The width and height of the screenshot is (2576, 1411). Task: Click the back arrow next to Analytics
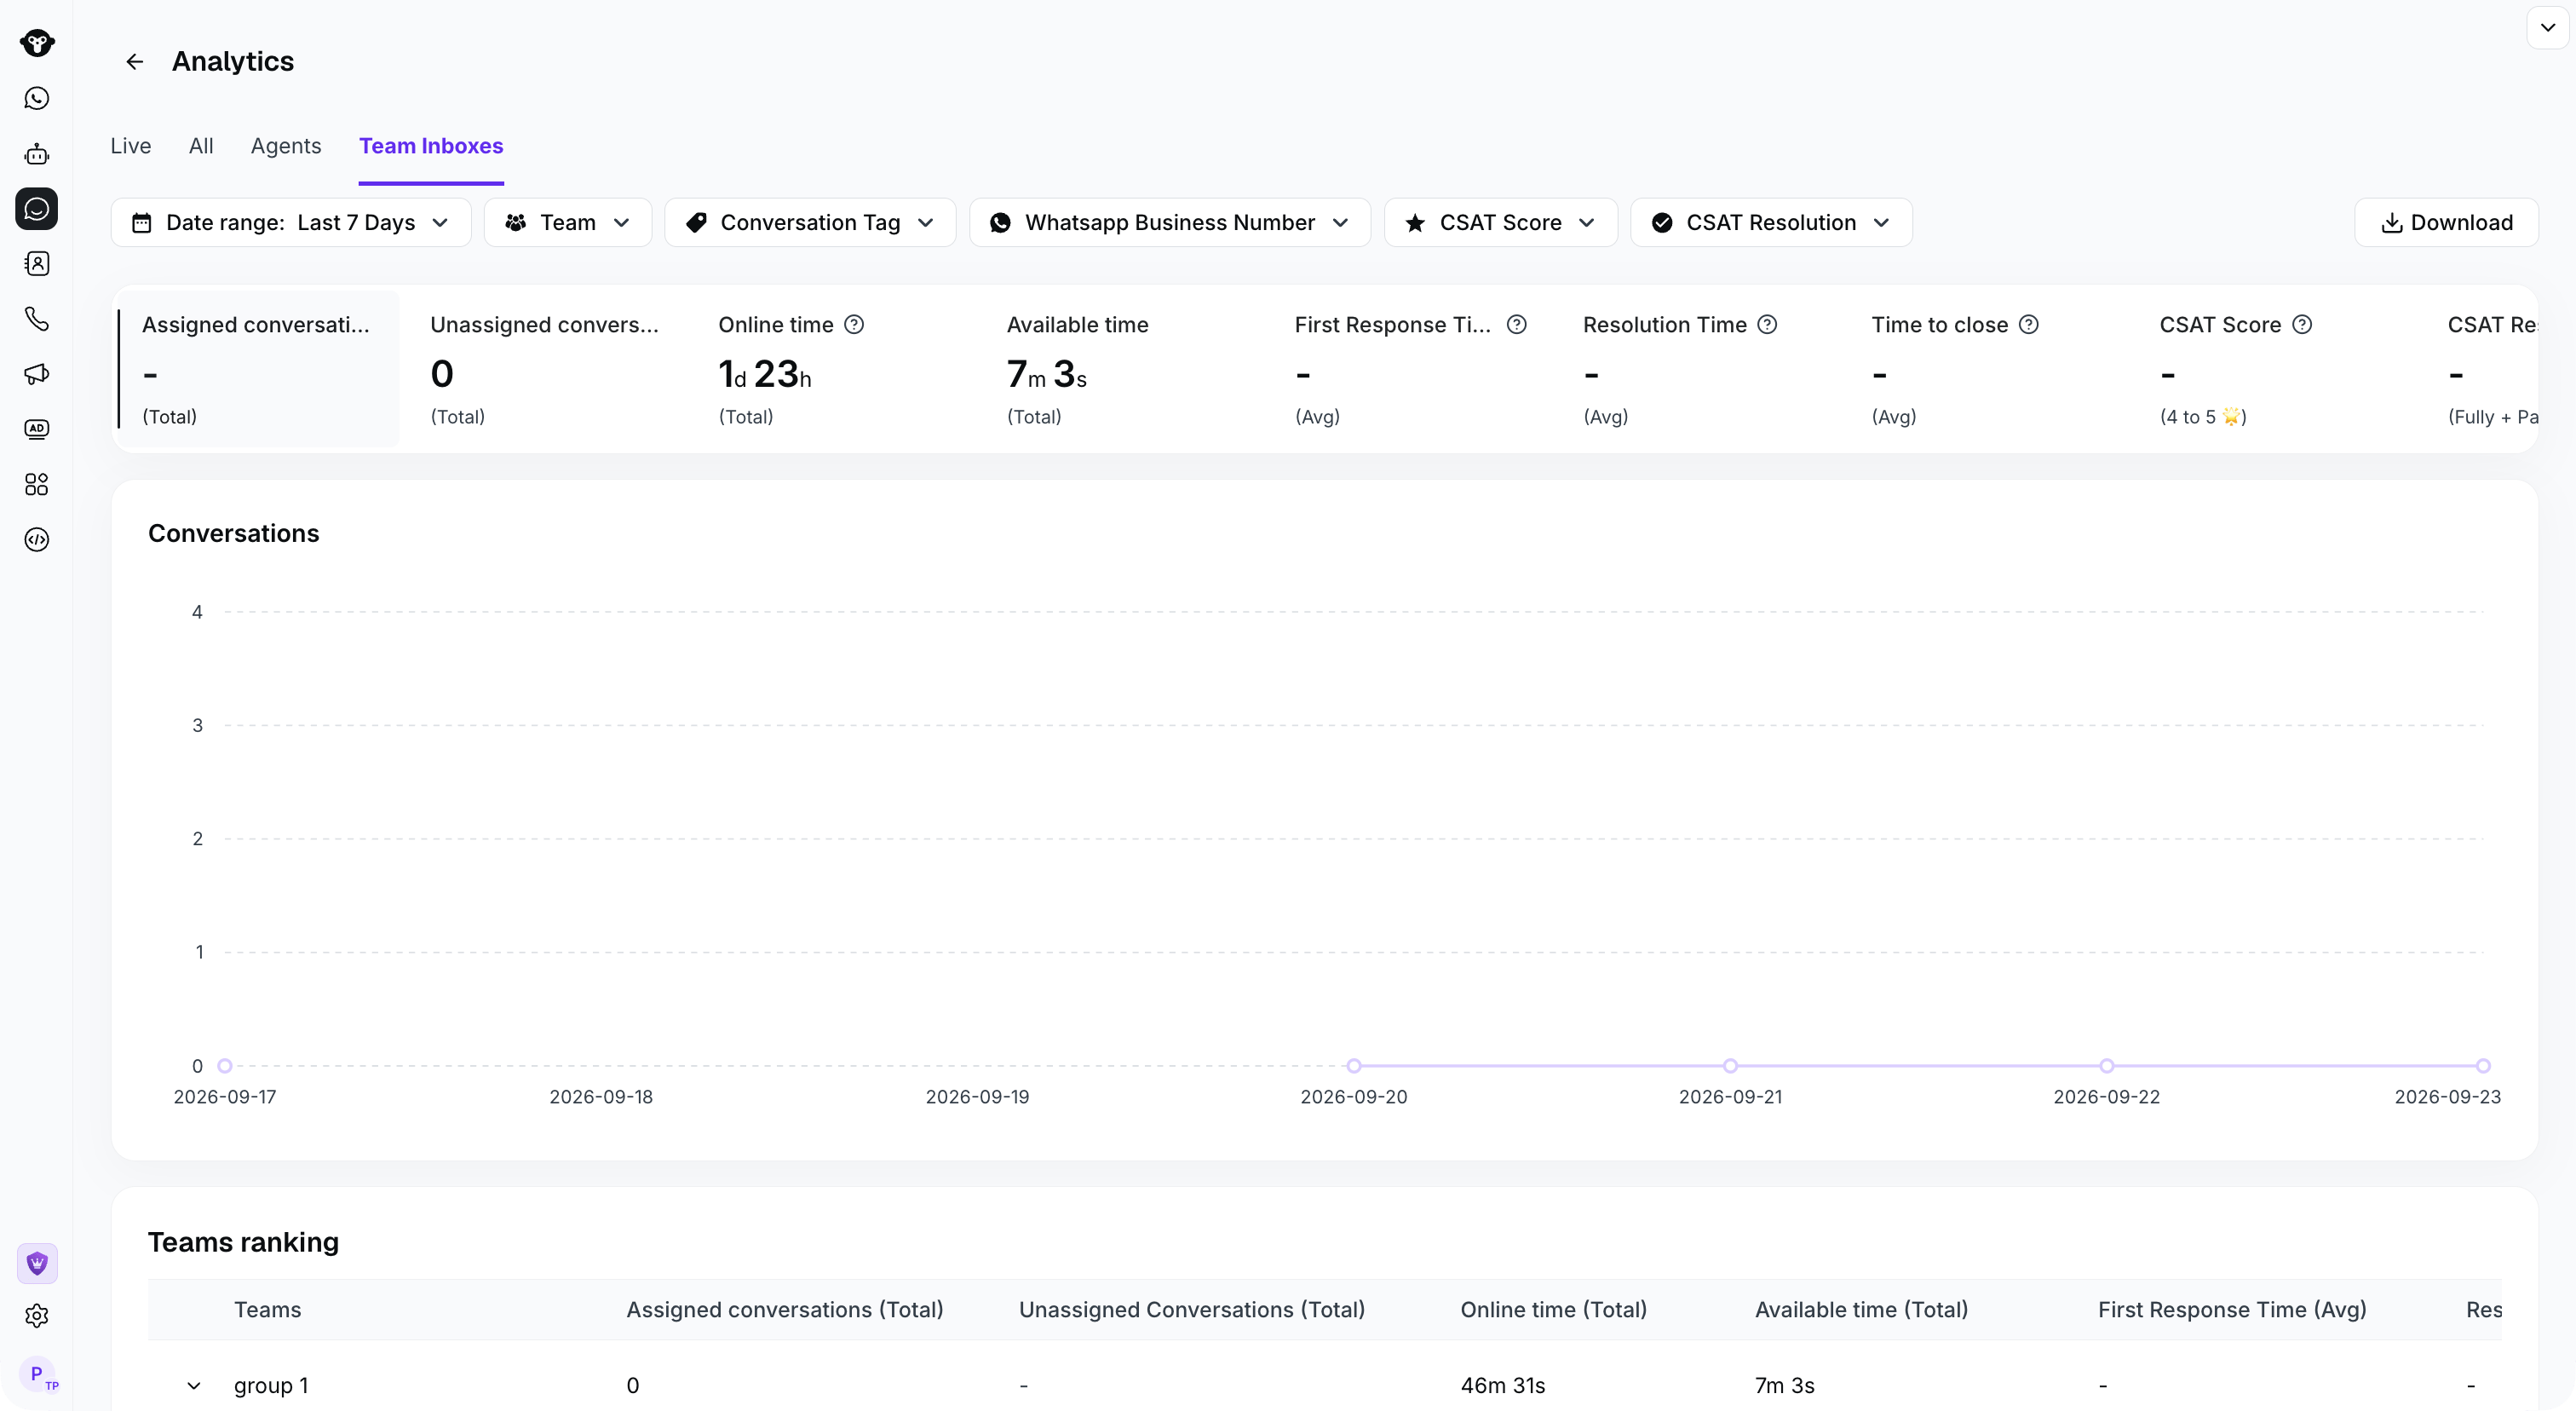pos(135,62)
